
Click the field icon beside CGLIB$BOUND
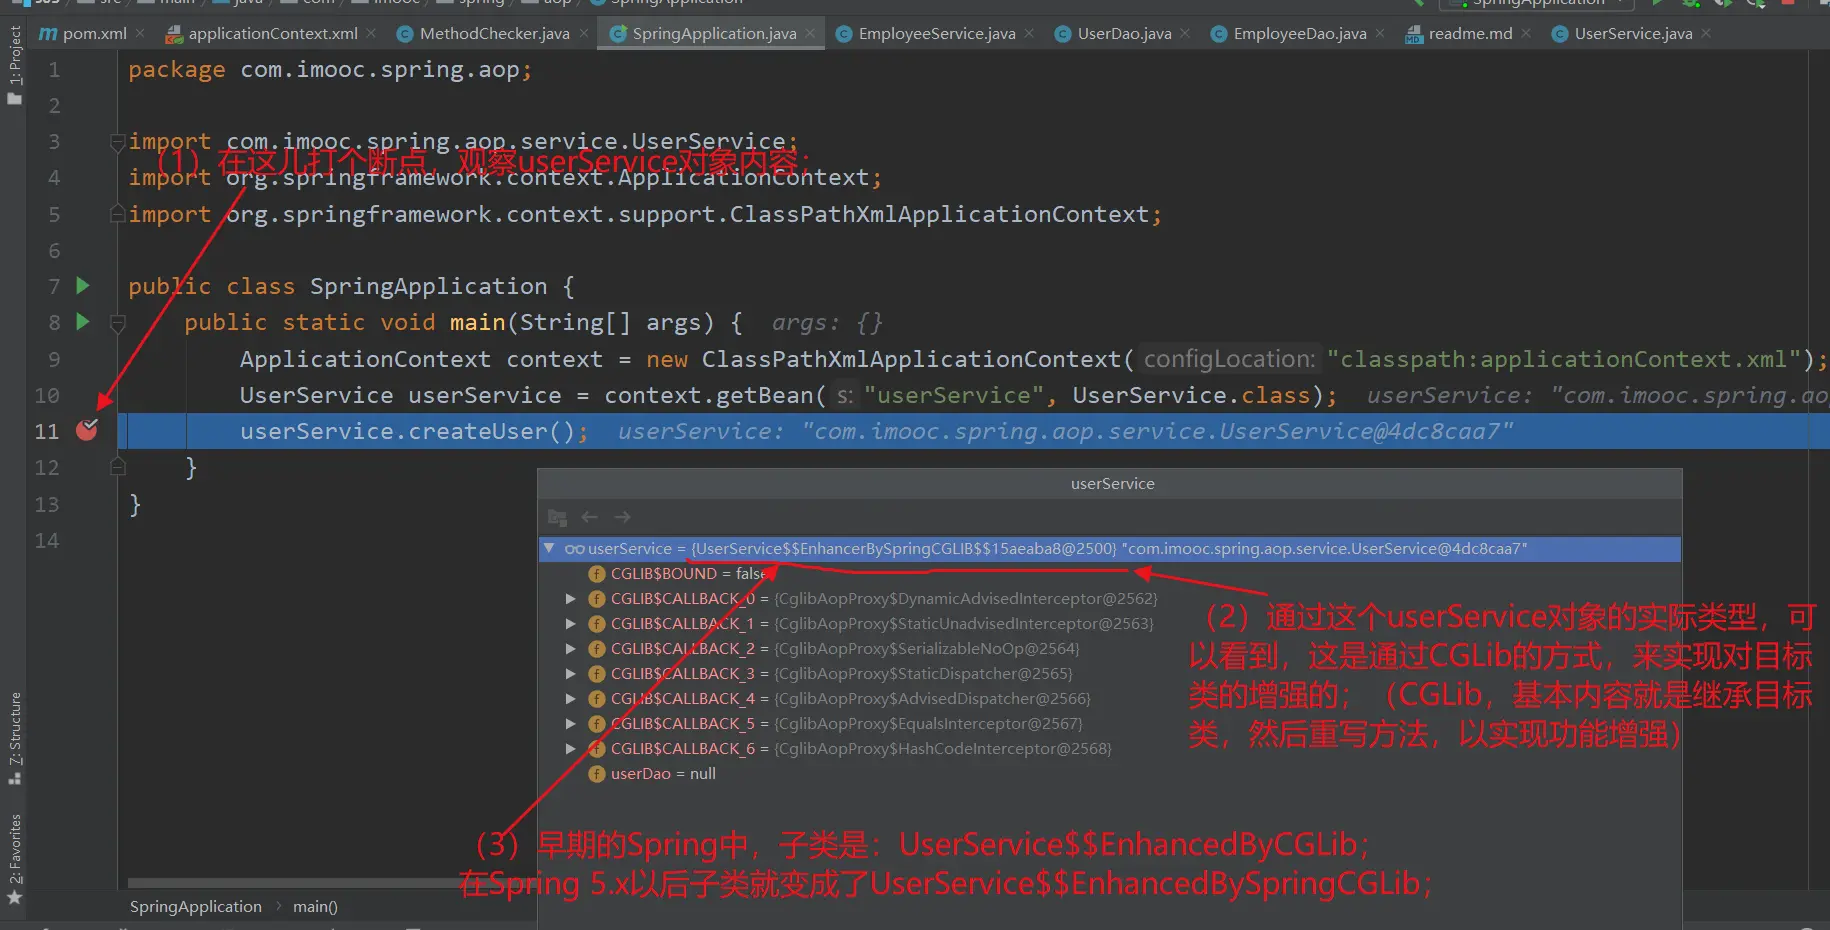click(597, 574)
